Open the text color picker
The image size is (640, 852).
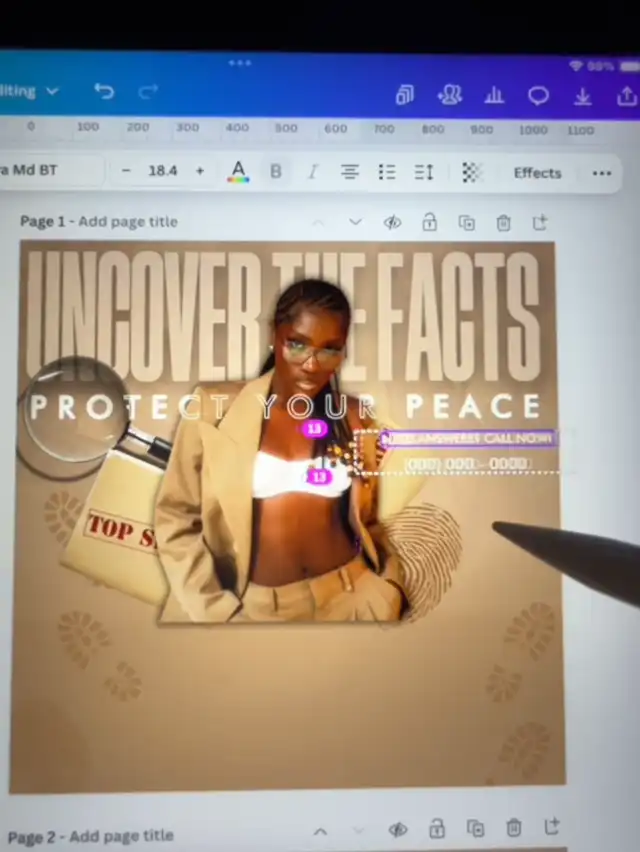238,172
